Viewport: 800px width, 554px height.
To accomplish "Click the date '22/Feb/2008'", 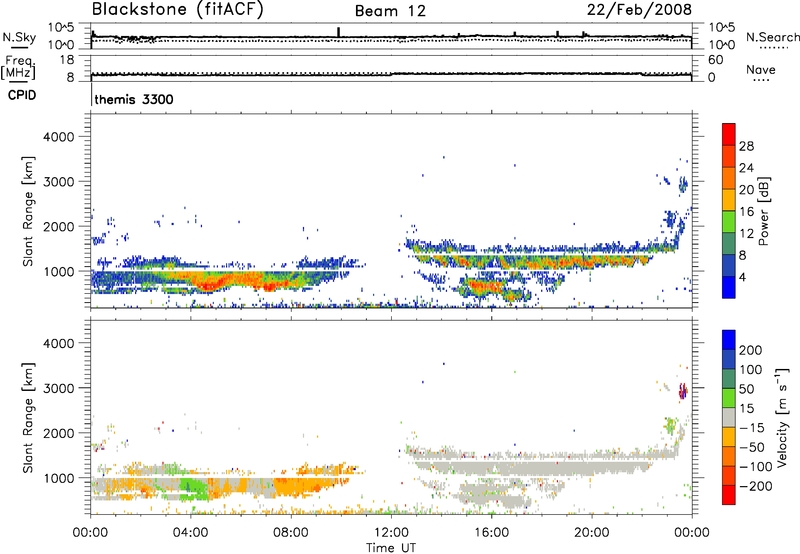I will coord(639,10).
